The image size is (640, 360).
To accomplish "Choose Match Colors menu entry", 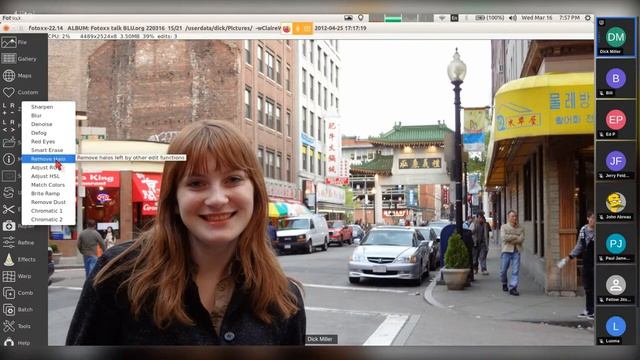I will pos(48,185).
